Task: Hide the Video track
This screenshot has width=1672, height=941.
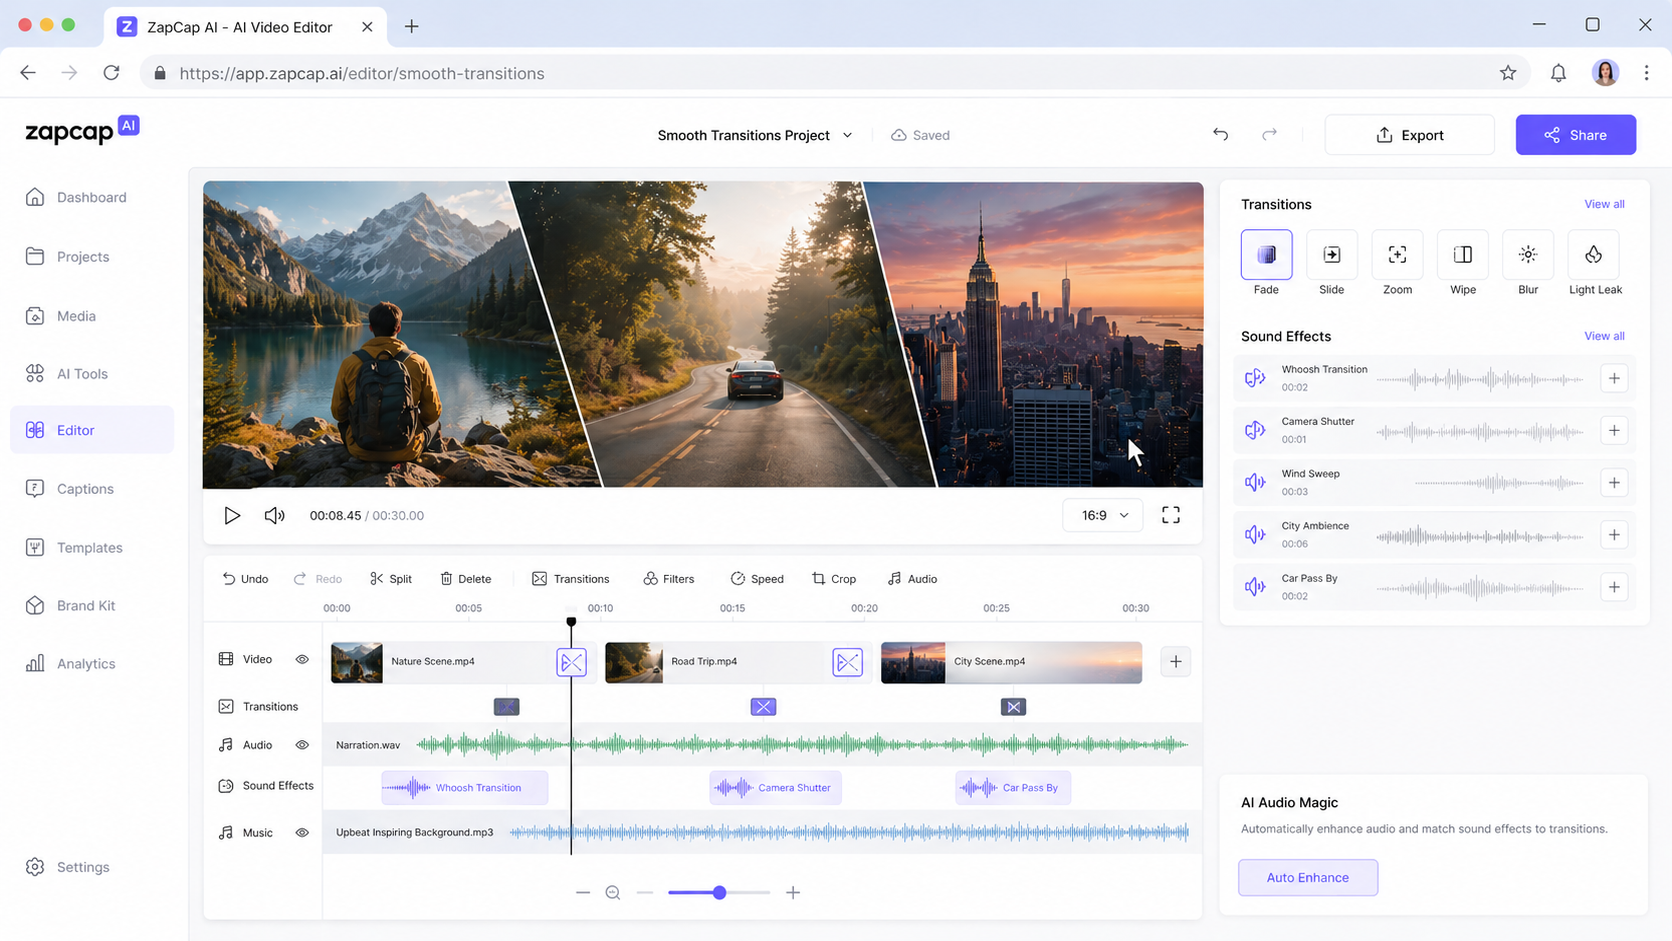Action: 302,660
